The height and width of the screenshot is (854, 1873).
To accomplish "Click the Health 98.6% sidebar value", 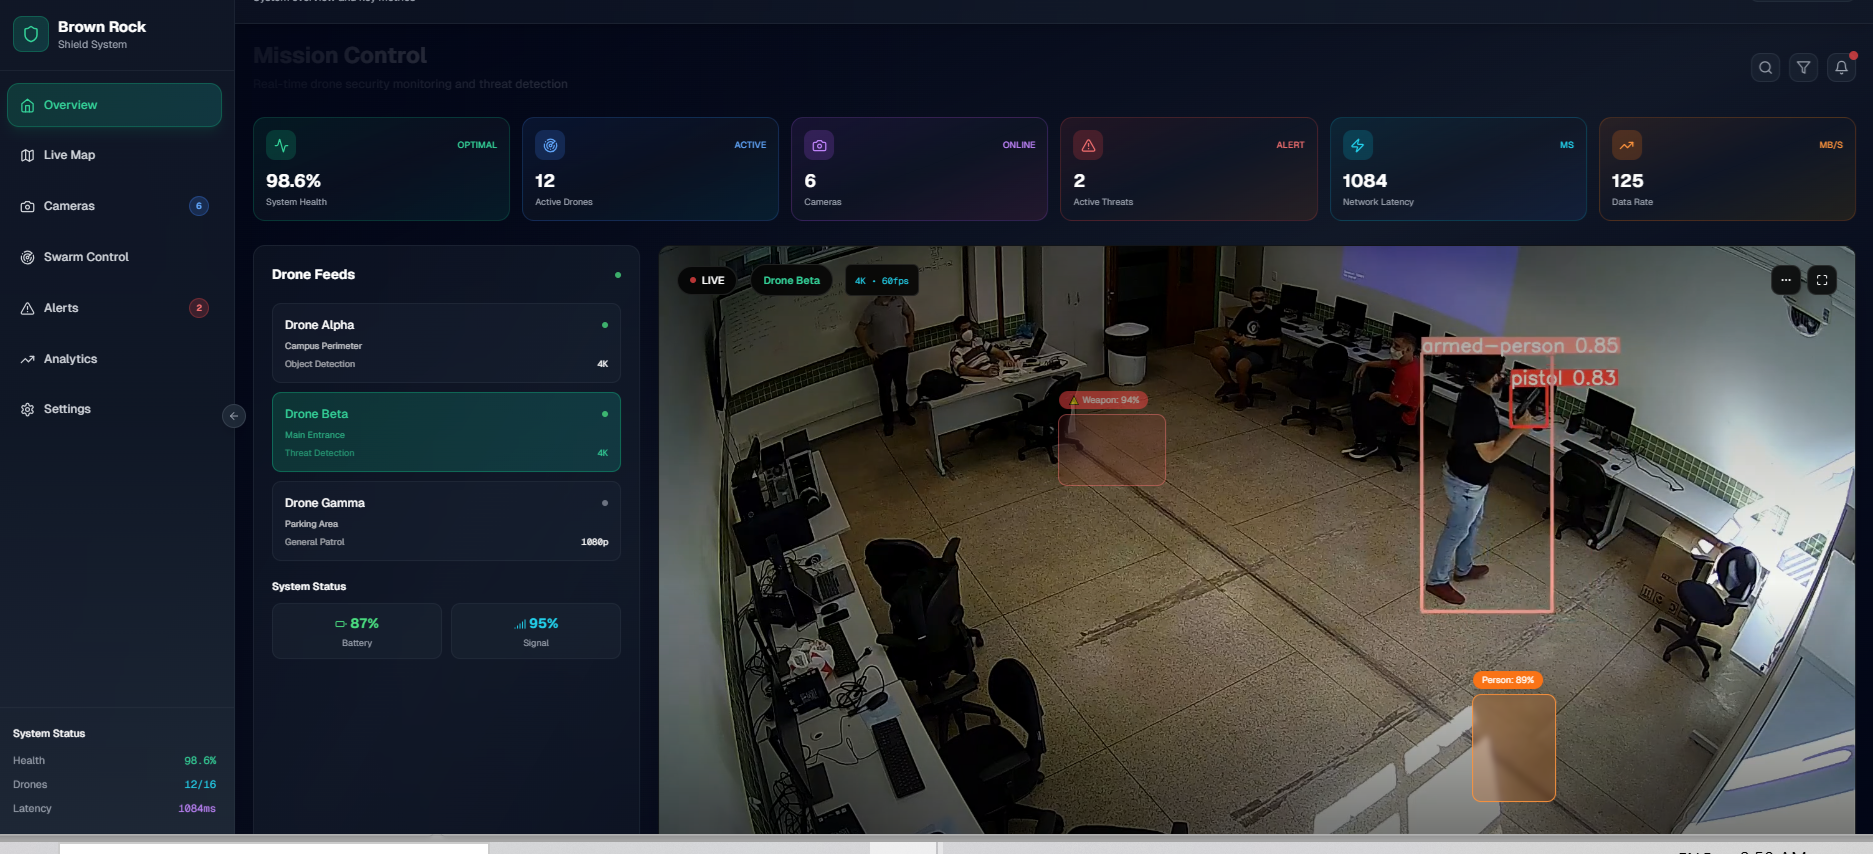I will [200, 761].
